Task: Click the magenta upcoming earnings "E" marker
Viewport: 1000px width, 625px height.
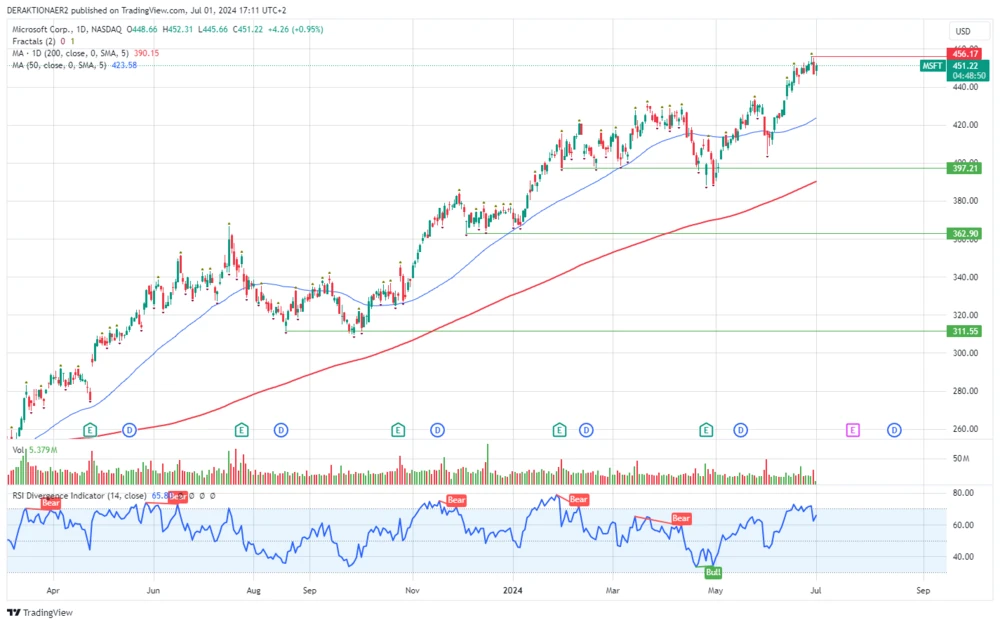Action: tap(854, 429)
